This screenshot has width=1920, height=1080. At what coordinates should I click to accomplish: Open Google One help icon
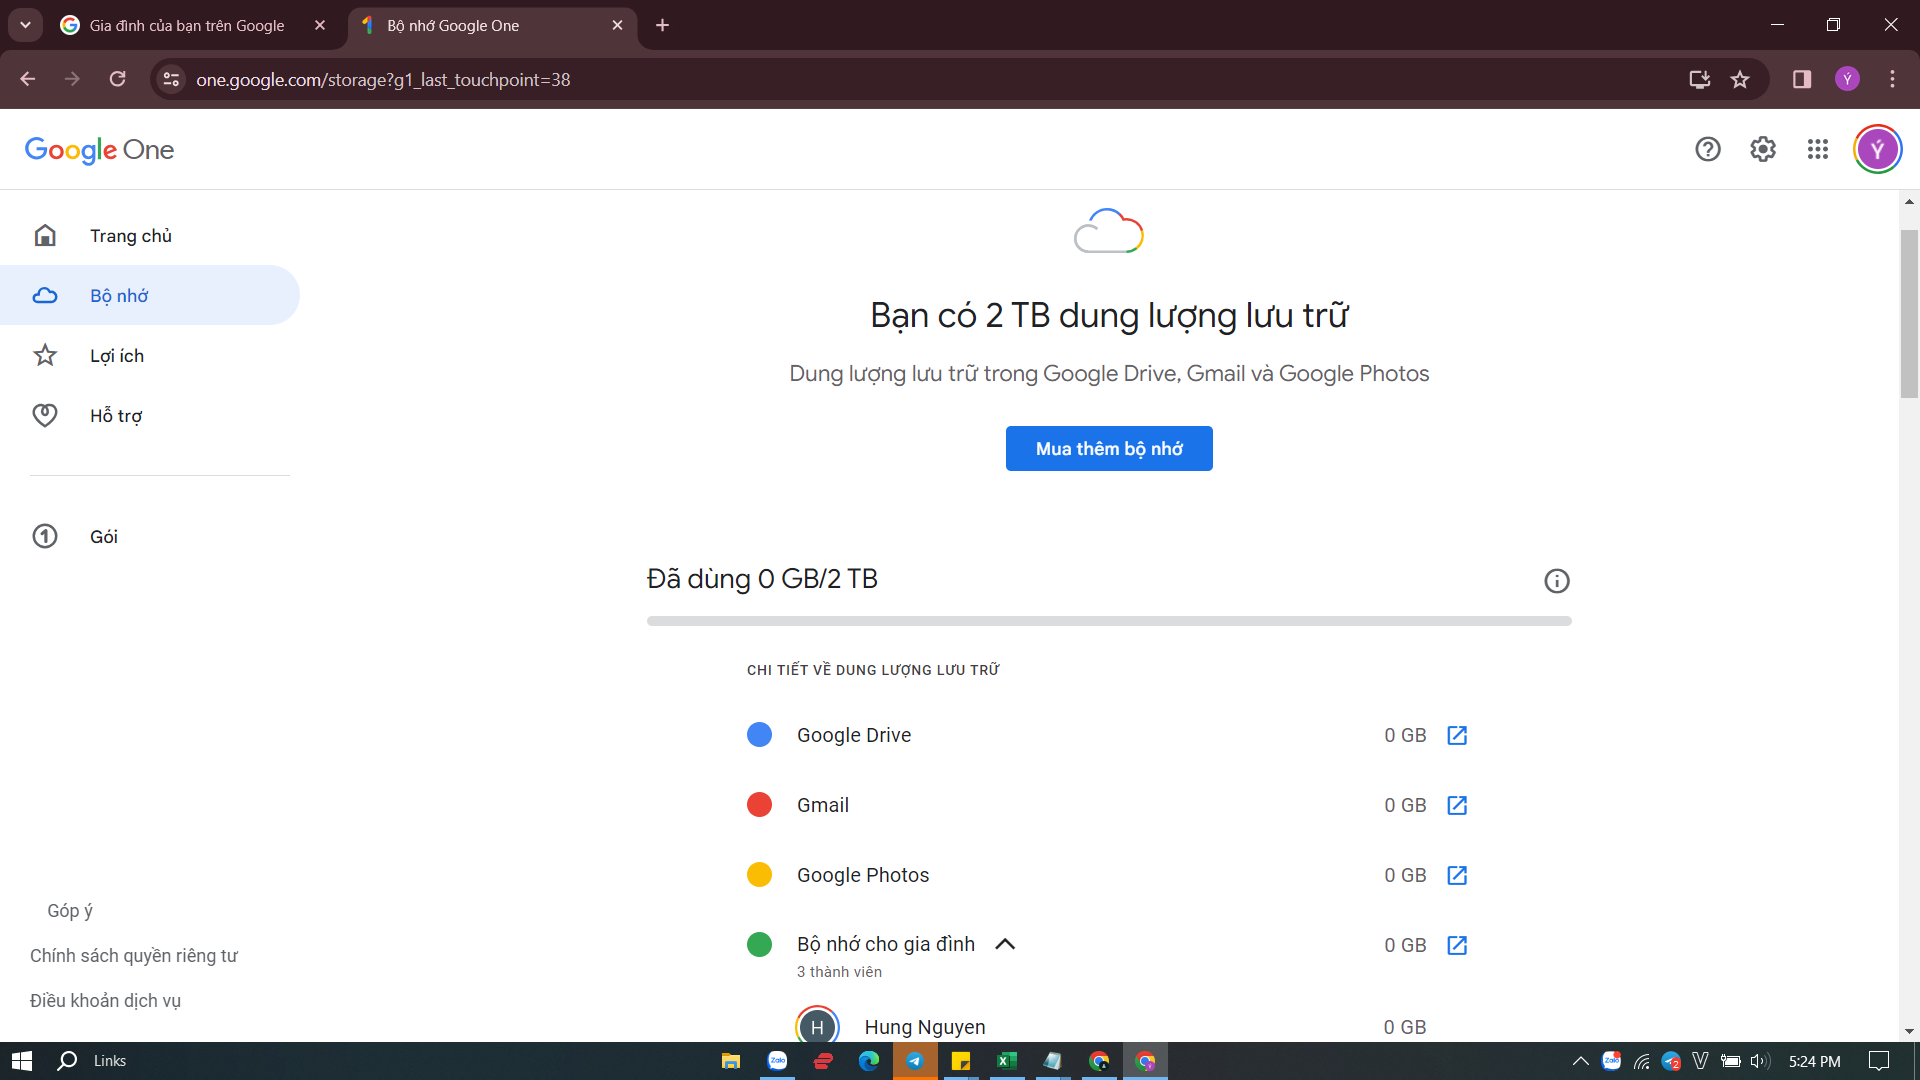pos(1708,149)
